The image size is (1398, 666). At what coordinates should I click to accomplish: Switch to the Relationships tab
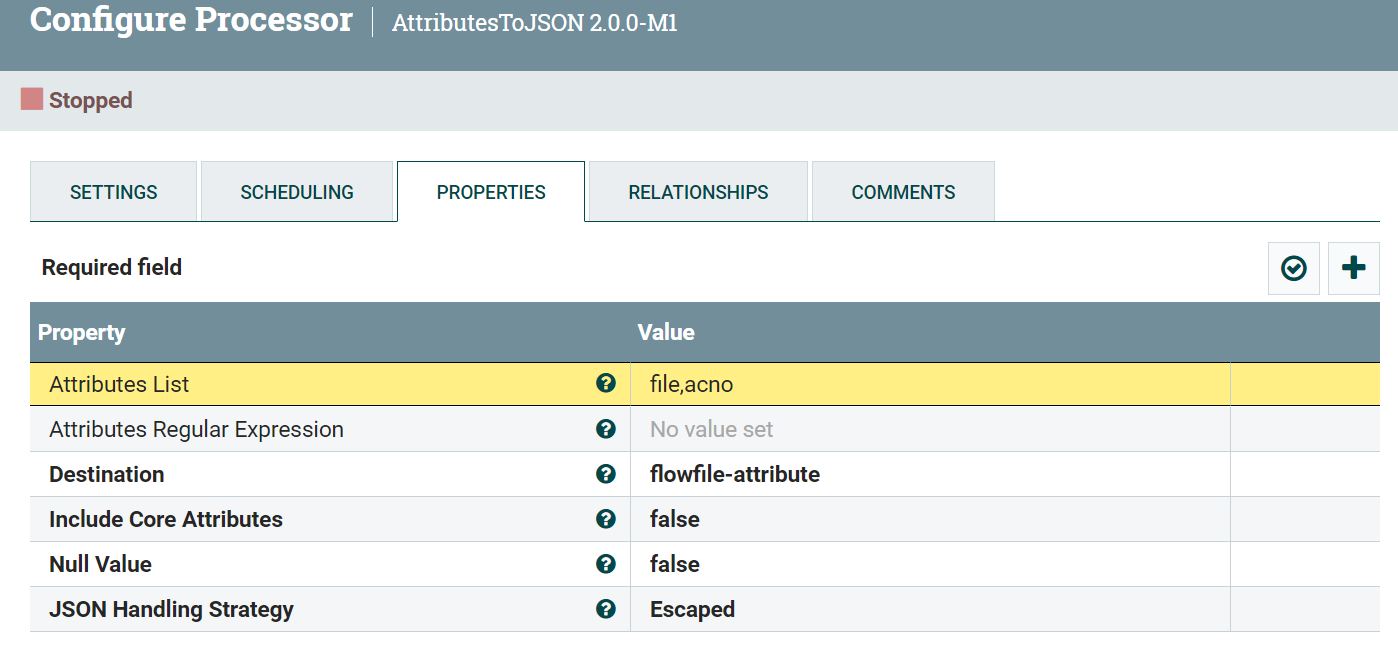pos(697,191)
